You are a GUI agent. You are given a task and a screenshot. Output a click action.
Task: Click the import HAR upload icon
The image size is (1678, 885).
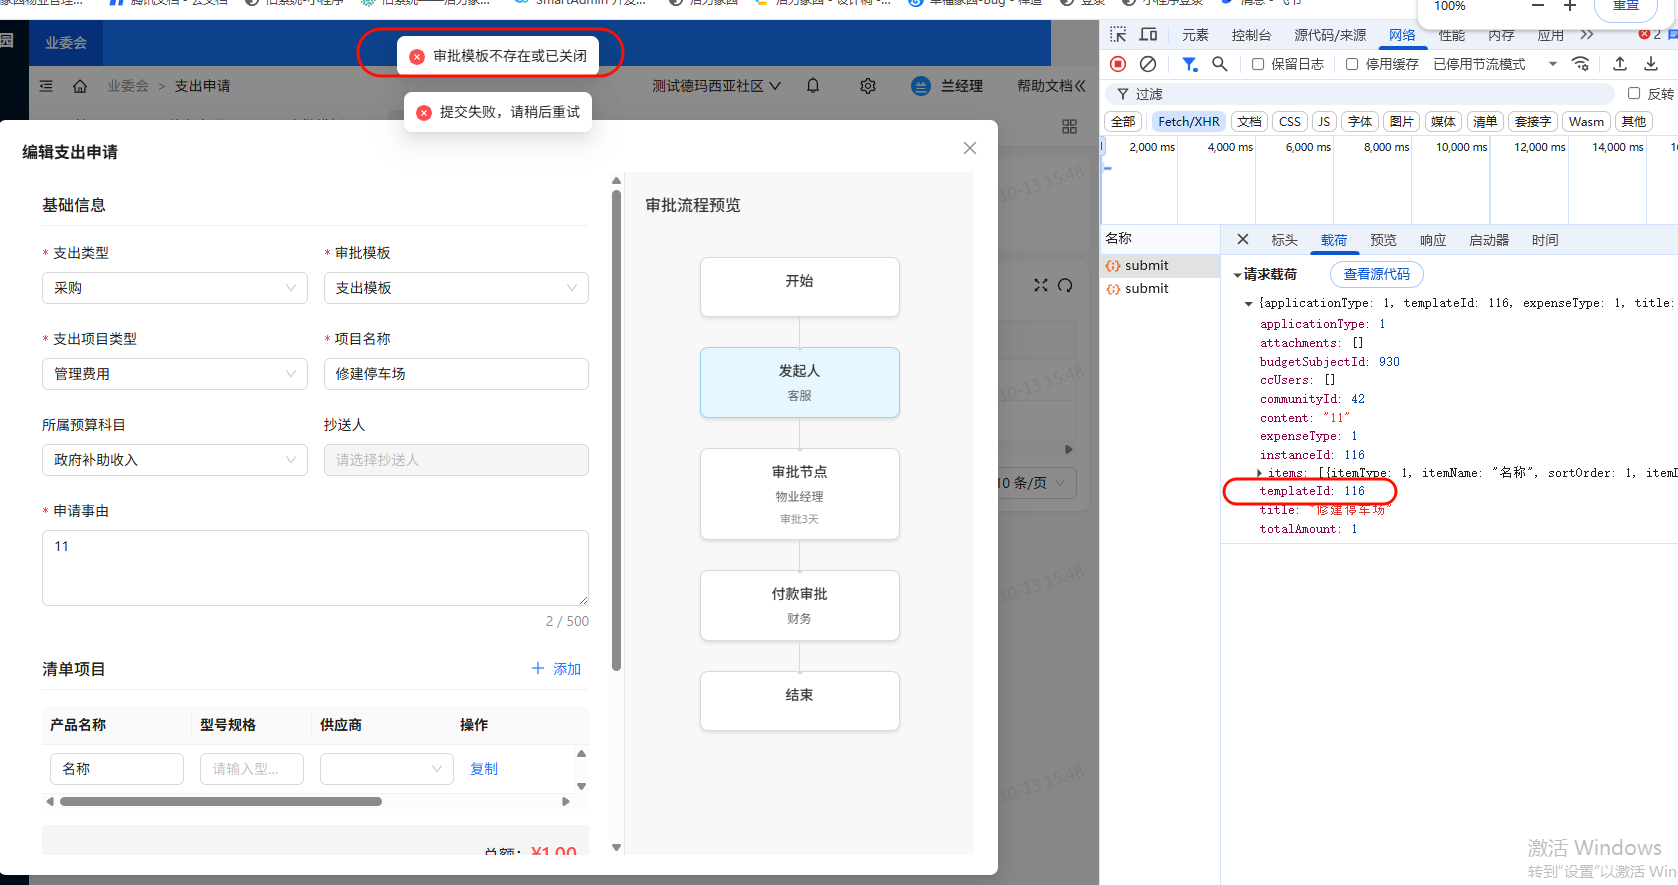coord(1620,64)
